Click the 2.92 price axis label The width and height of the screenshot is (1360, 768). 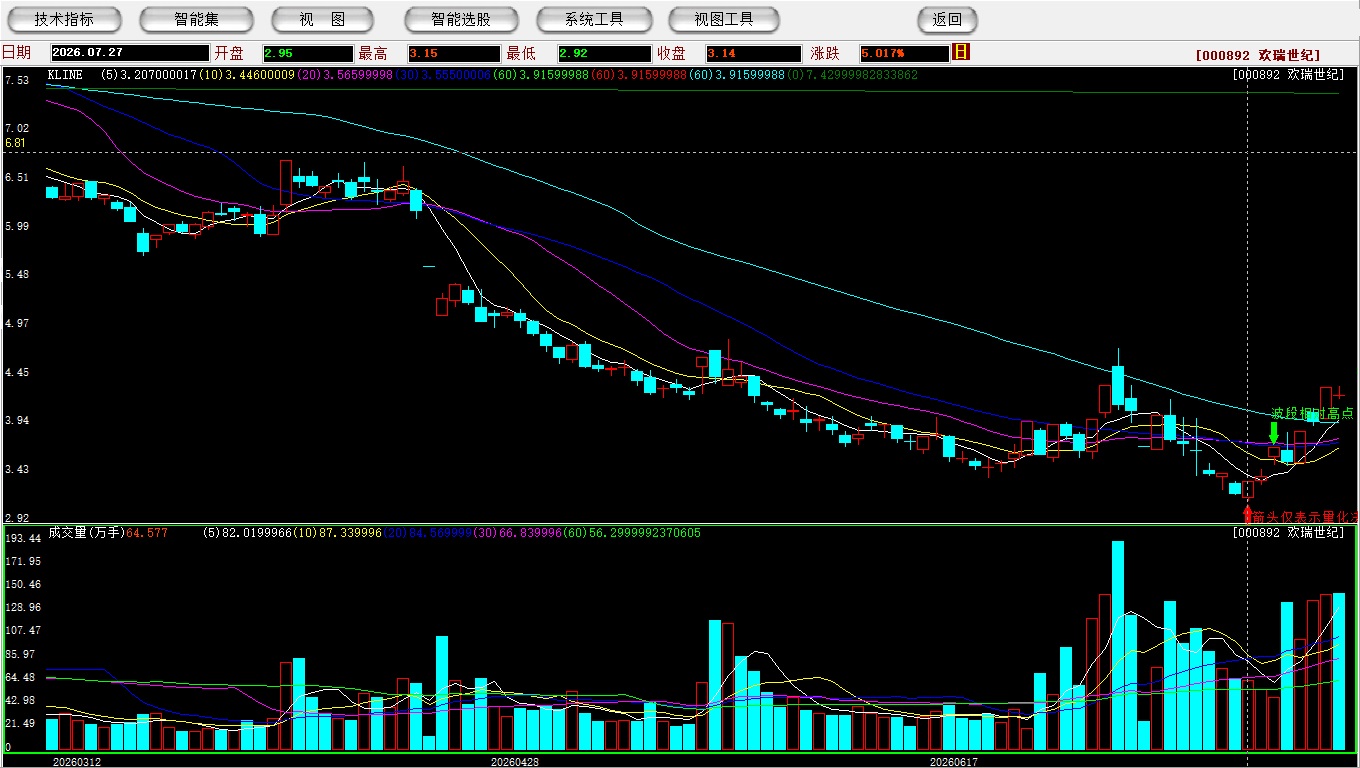pyautogui.click(x=16, y=518)
